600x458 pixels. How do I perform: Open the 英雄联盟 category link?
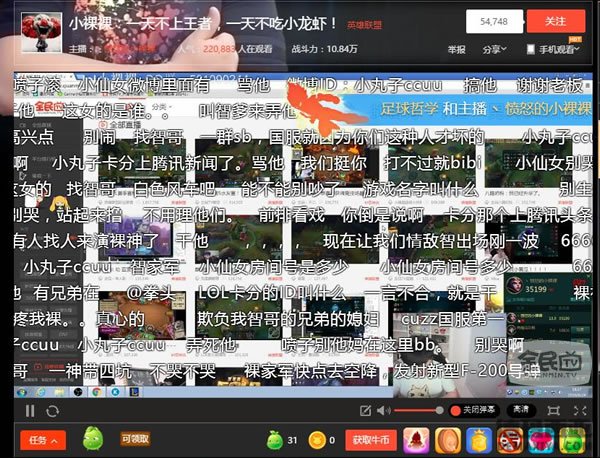pos(364,25)
